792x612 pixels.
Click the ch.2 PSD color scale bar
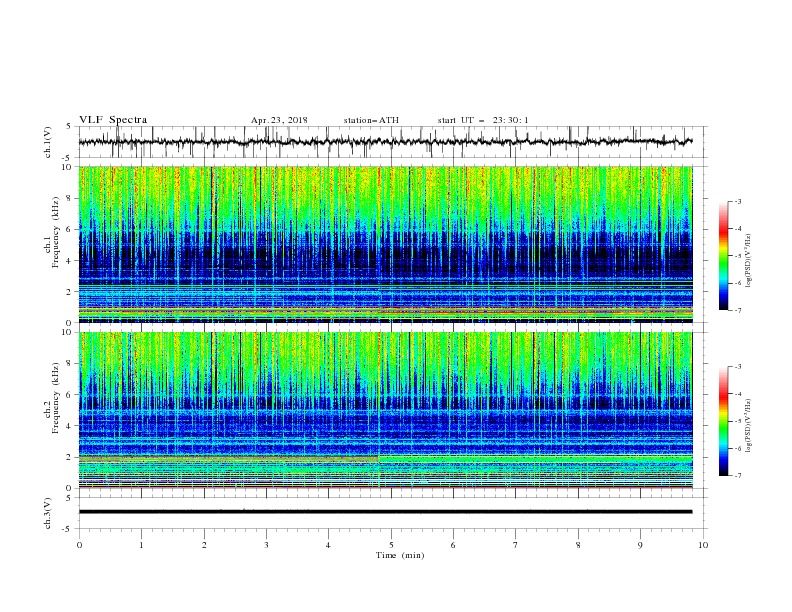point(724,421)
